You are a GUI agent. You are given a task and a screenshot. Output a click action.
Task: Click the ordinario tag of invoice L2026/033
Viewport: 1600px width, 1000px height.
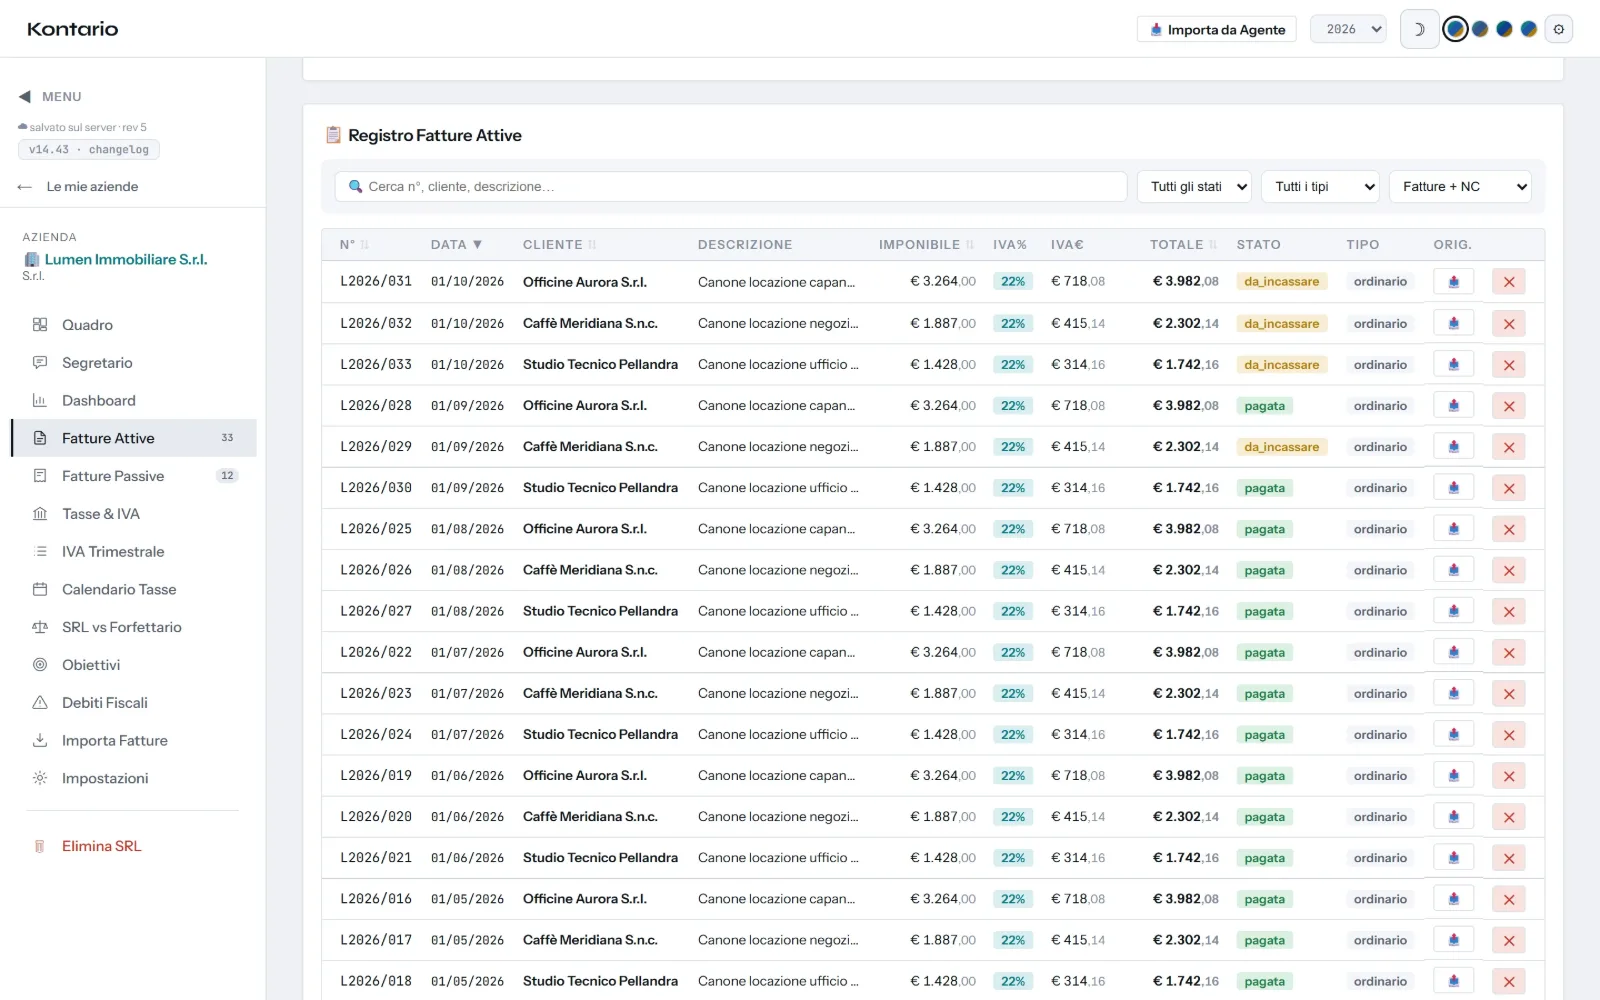1380,365
